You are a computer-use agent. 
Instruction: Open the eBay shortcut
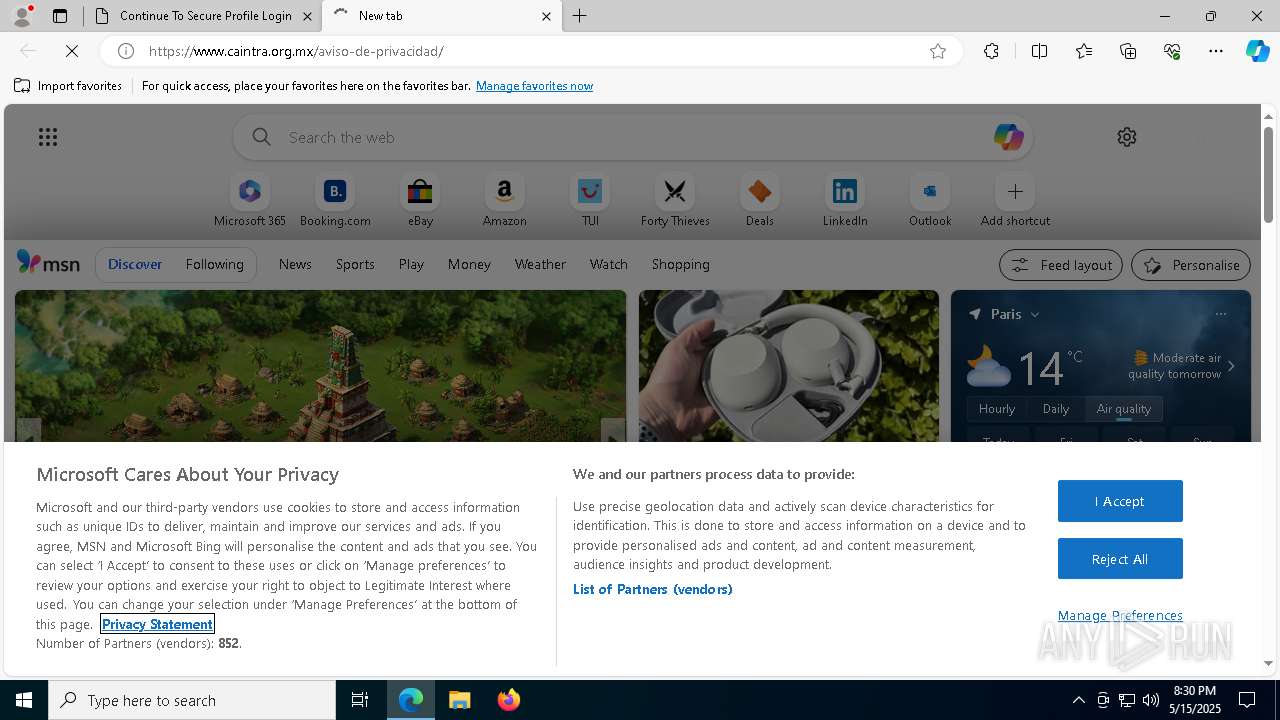(420, 201)
